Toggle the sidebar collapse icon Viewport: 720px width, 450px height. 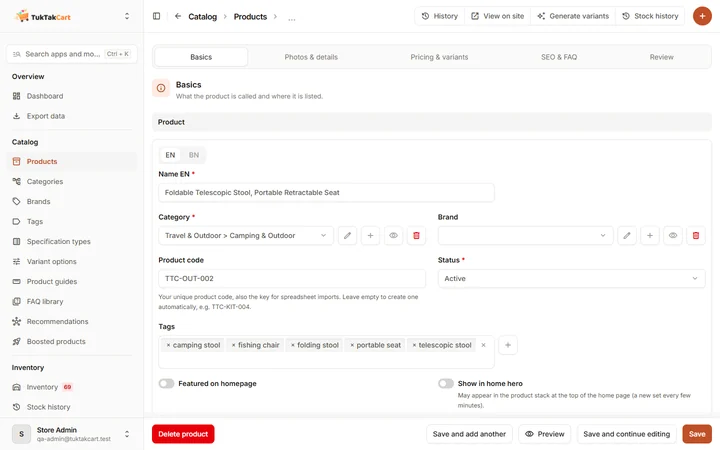(x=157, y=16)
